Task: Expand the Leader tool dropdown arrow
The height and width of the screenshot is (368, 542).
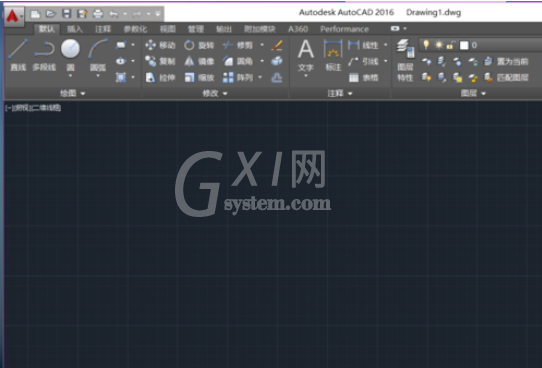Action: pos(385,61)
